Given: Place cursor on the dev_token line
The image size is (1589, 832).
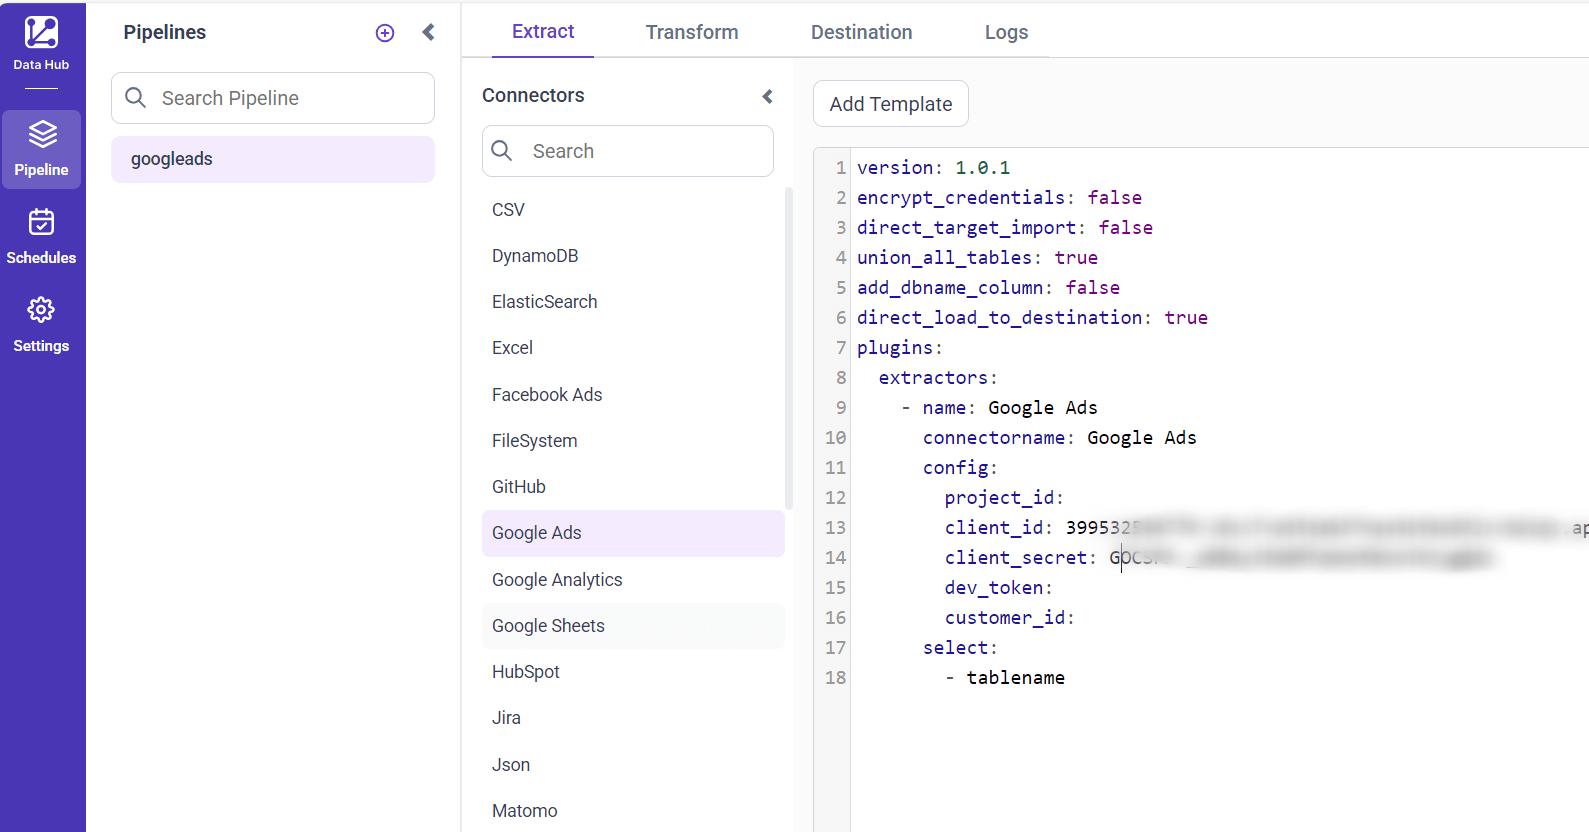Looking at the screenshot, I should pos(998,588).
